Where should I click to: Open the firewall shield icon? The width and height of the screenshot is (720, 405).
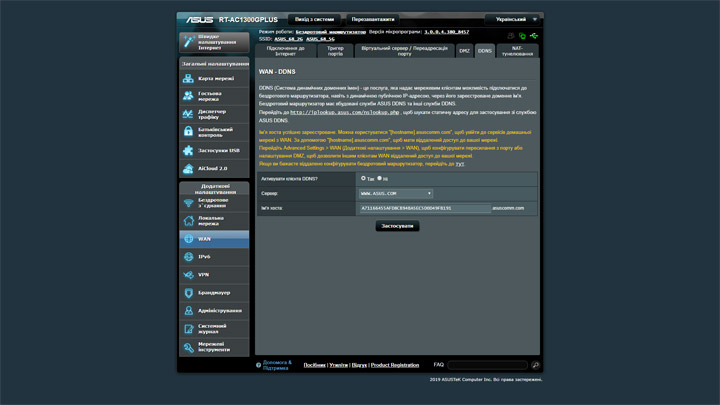(188, 292)
